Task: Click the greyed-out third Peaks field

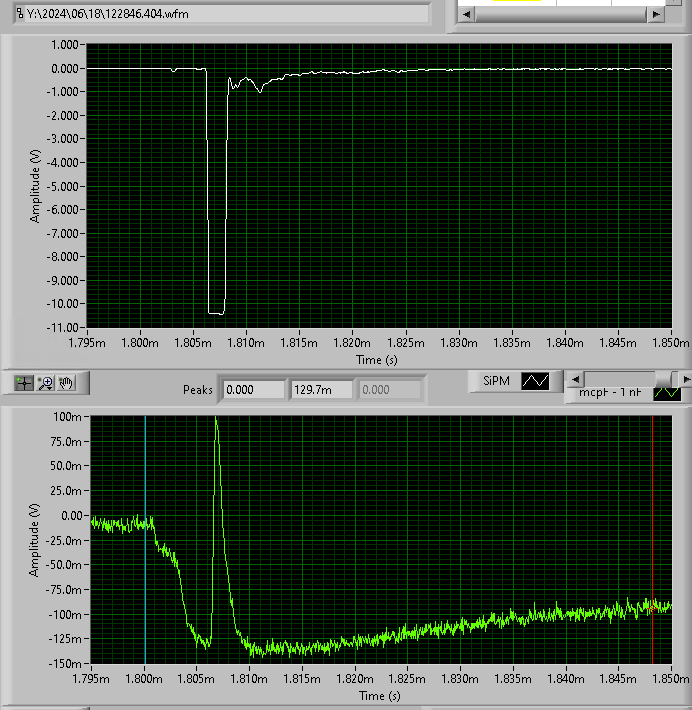Action: (x=389, y=390)
